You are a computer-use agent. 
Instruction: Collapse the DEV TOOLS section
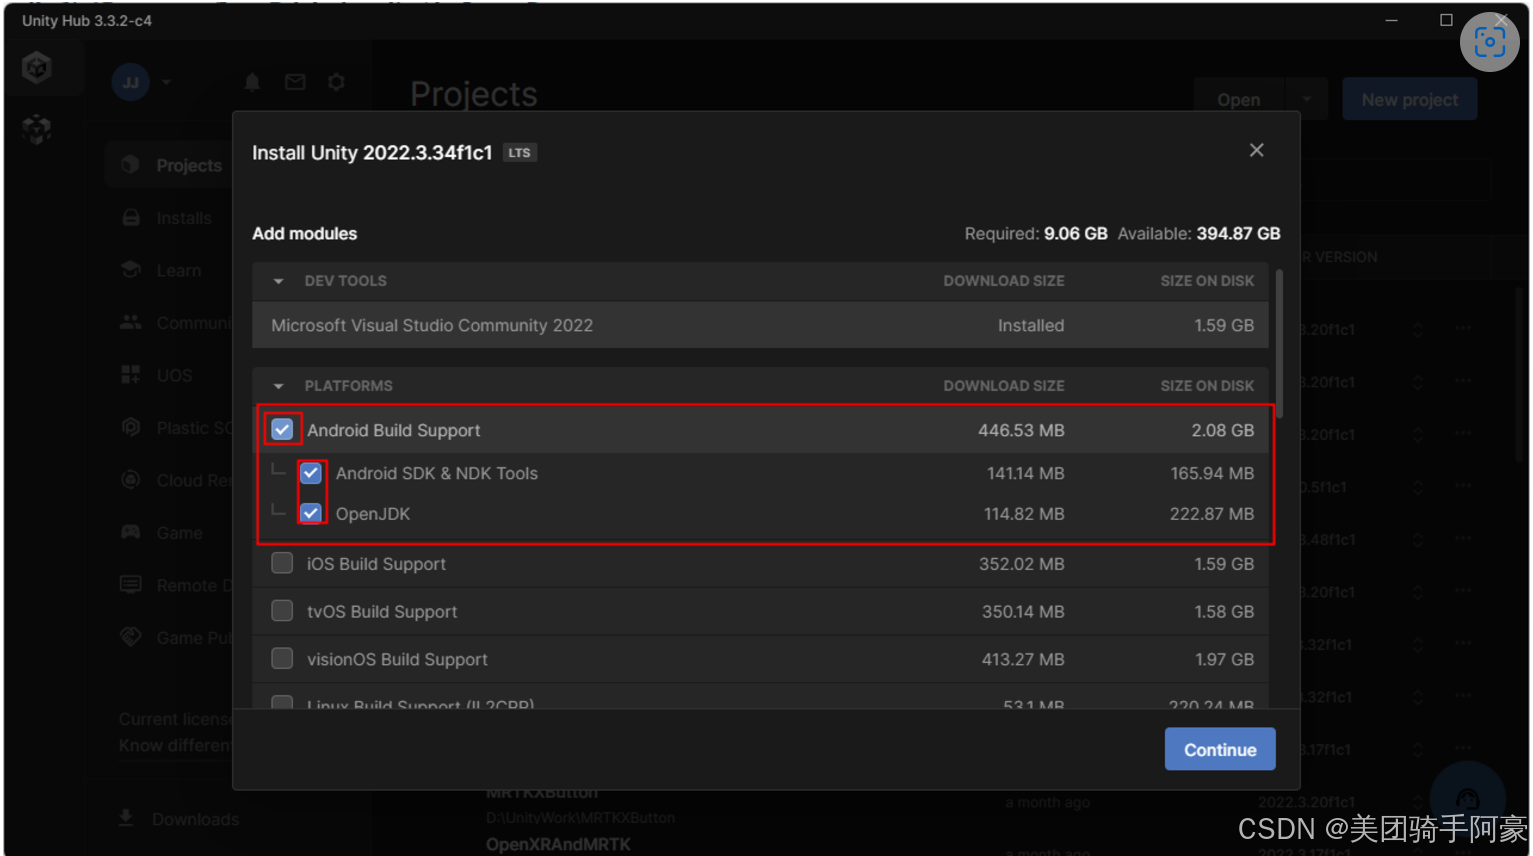click(279, 281)
